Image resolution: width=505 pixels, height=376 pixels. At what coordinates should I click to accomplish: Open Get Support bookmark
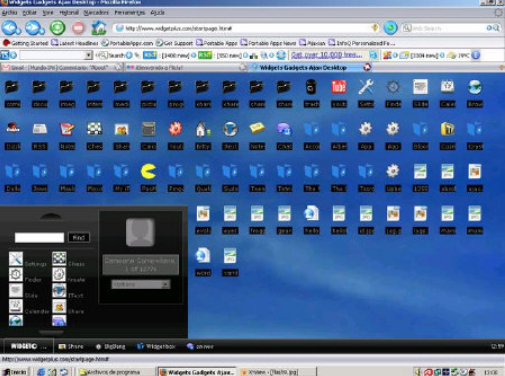click(x=174, y=43)
